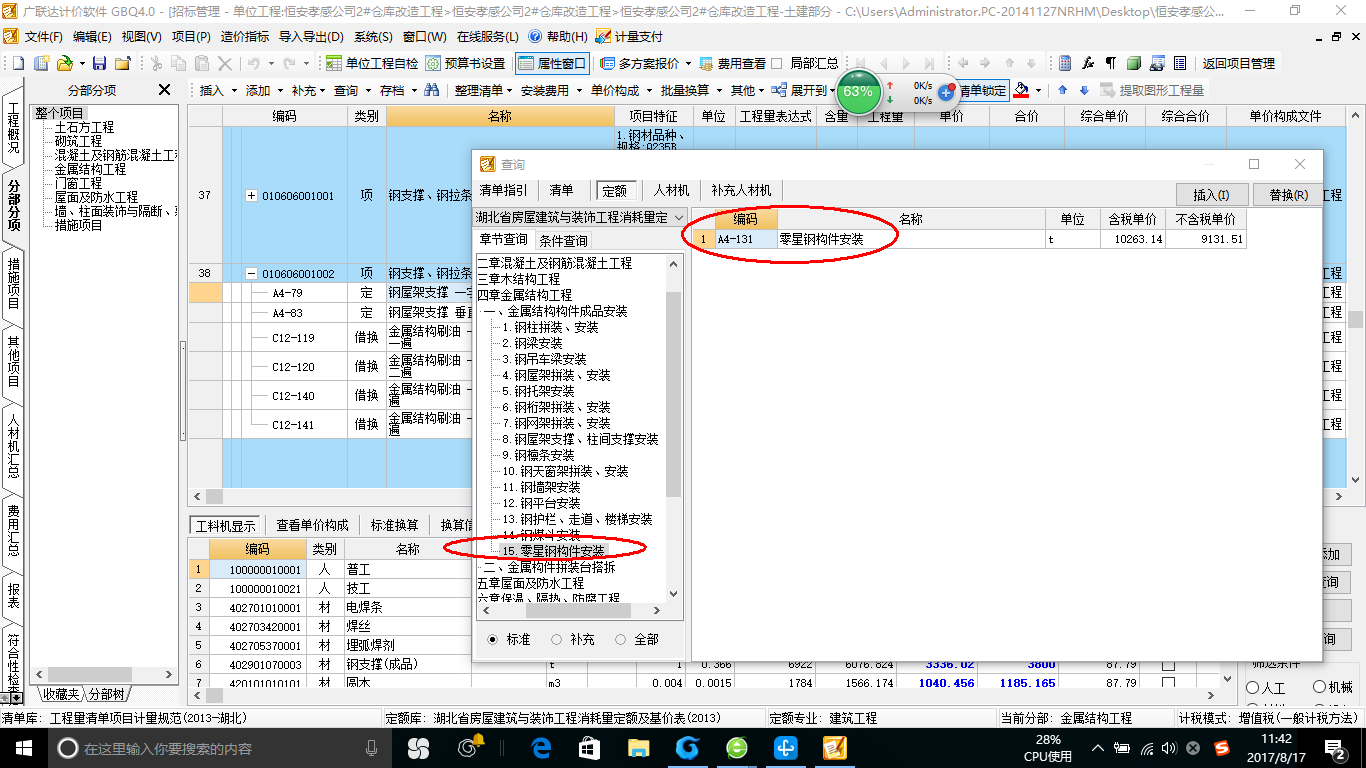
Task: Open the fill color dropdown arrow
Action: point(1039,91)
